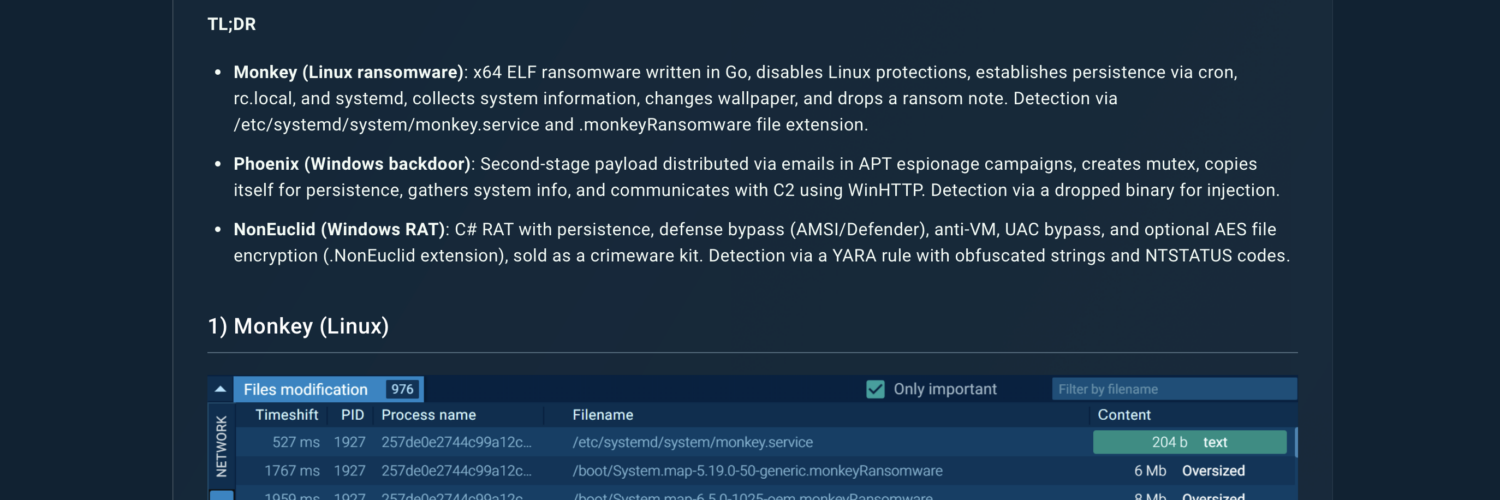Click the Content column header
1500x500 pixels.
(1124, 415)
